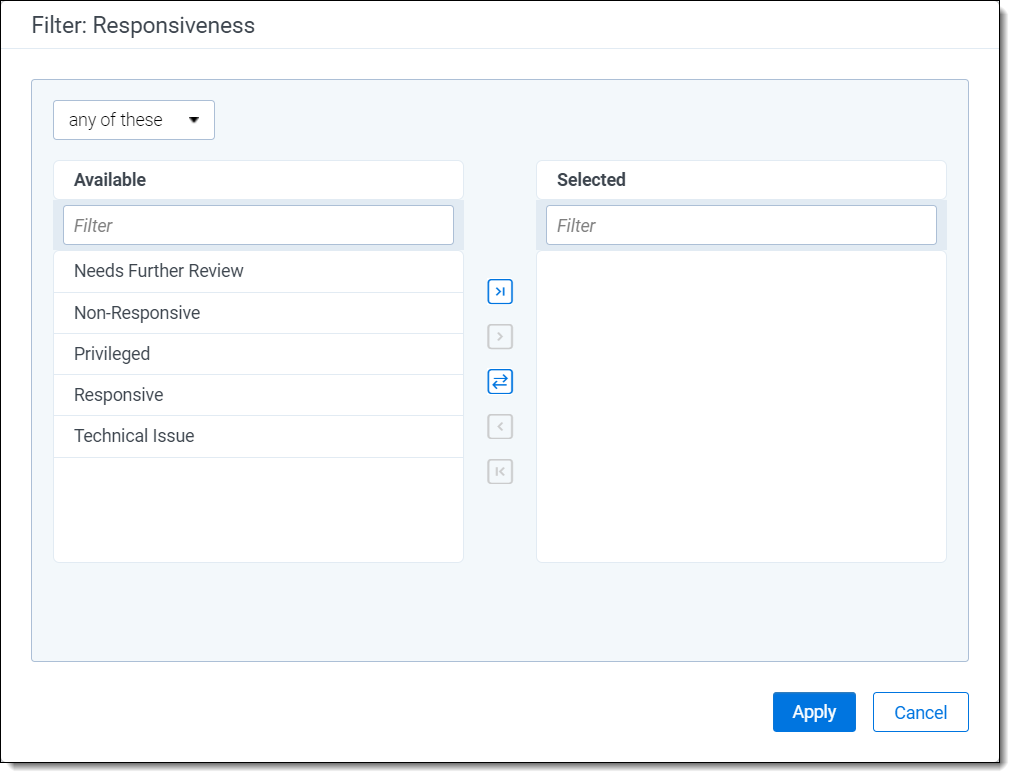Click the move left single-arrow icon
This screenshot has height=778, width=1015.
(x=500, y=427)
